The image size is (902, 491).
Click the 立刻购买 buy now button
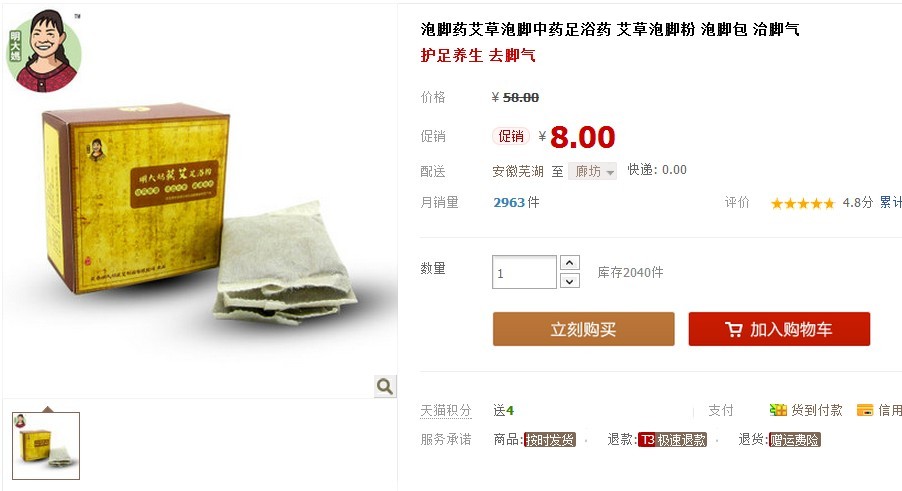[x=583, y=329]
